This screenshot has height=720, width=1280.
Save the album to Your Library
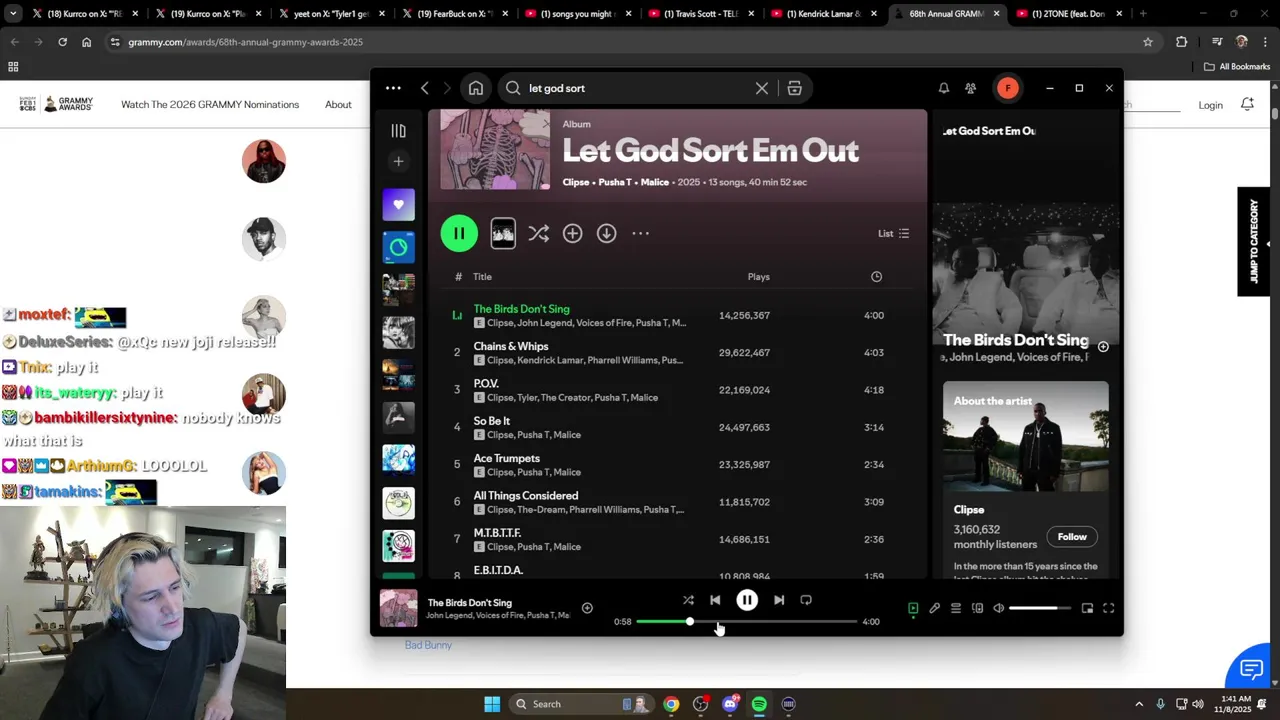click(x=572, y=233)
